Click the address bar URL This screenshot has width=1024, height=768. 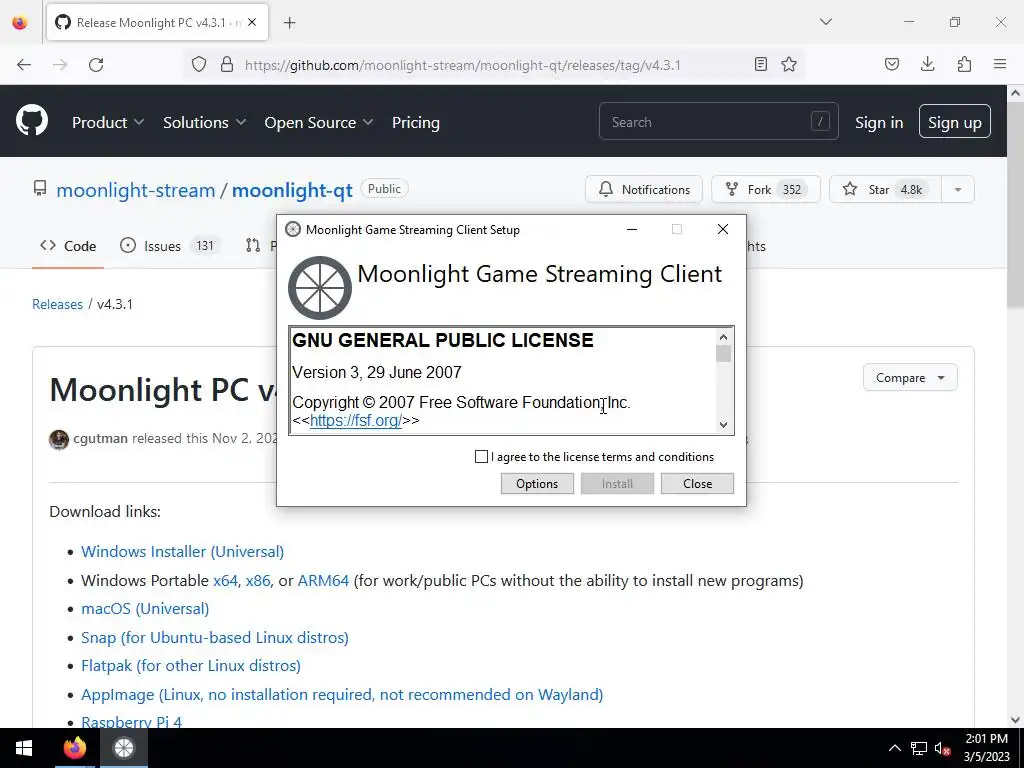click(462, 65)
